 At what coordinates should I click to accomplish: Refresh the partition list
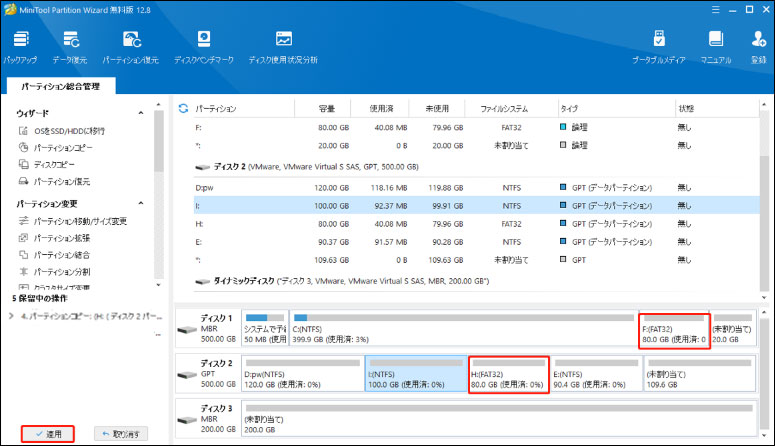[183, 108]
